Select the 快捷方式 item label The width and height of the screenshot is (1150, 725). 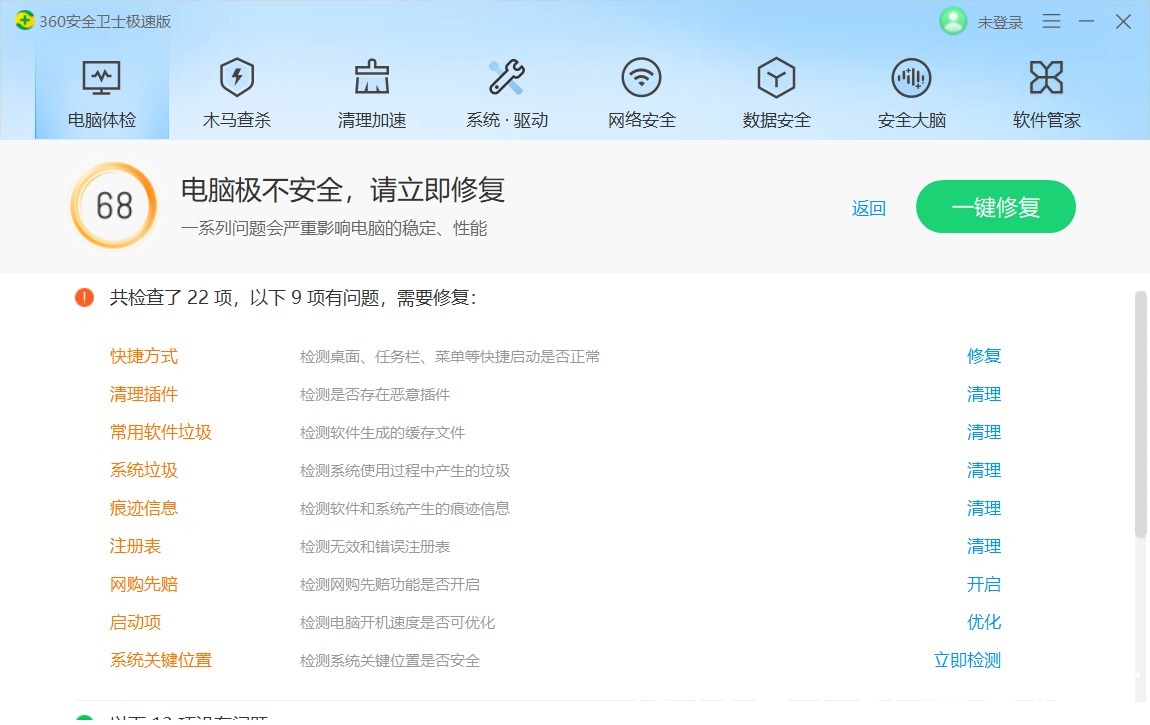click(x=144, y=356)
